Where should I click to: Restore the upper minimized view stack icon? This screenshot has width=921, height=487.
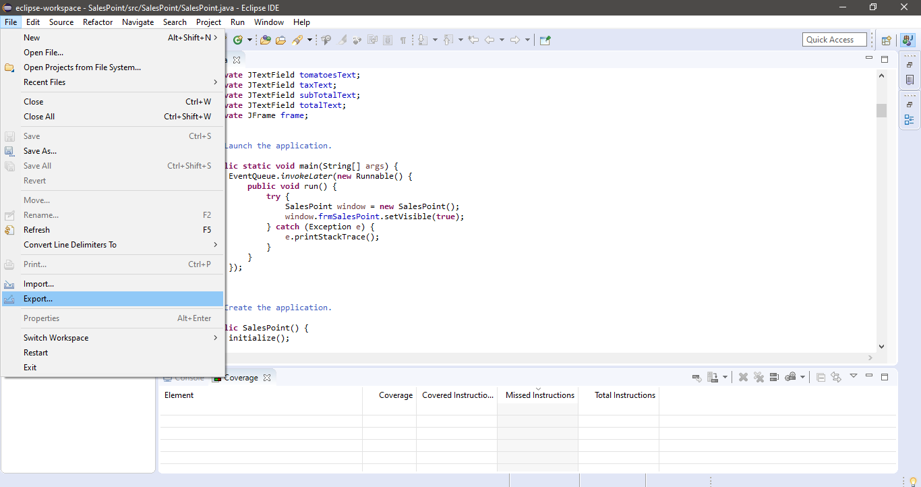tap(909, 65)
